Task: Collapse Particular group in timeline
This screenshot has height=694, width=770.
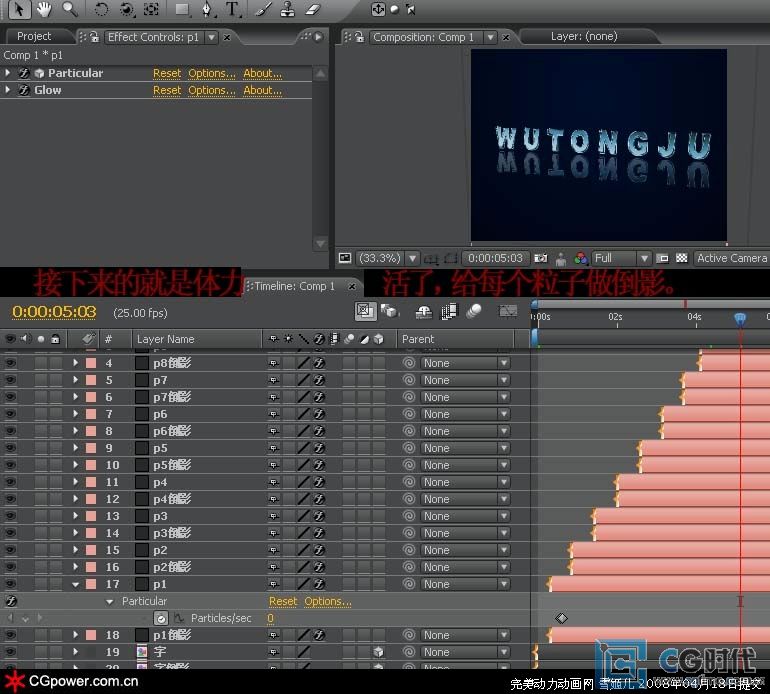Action: coord(110,602)
